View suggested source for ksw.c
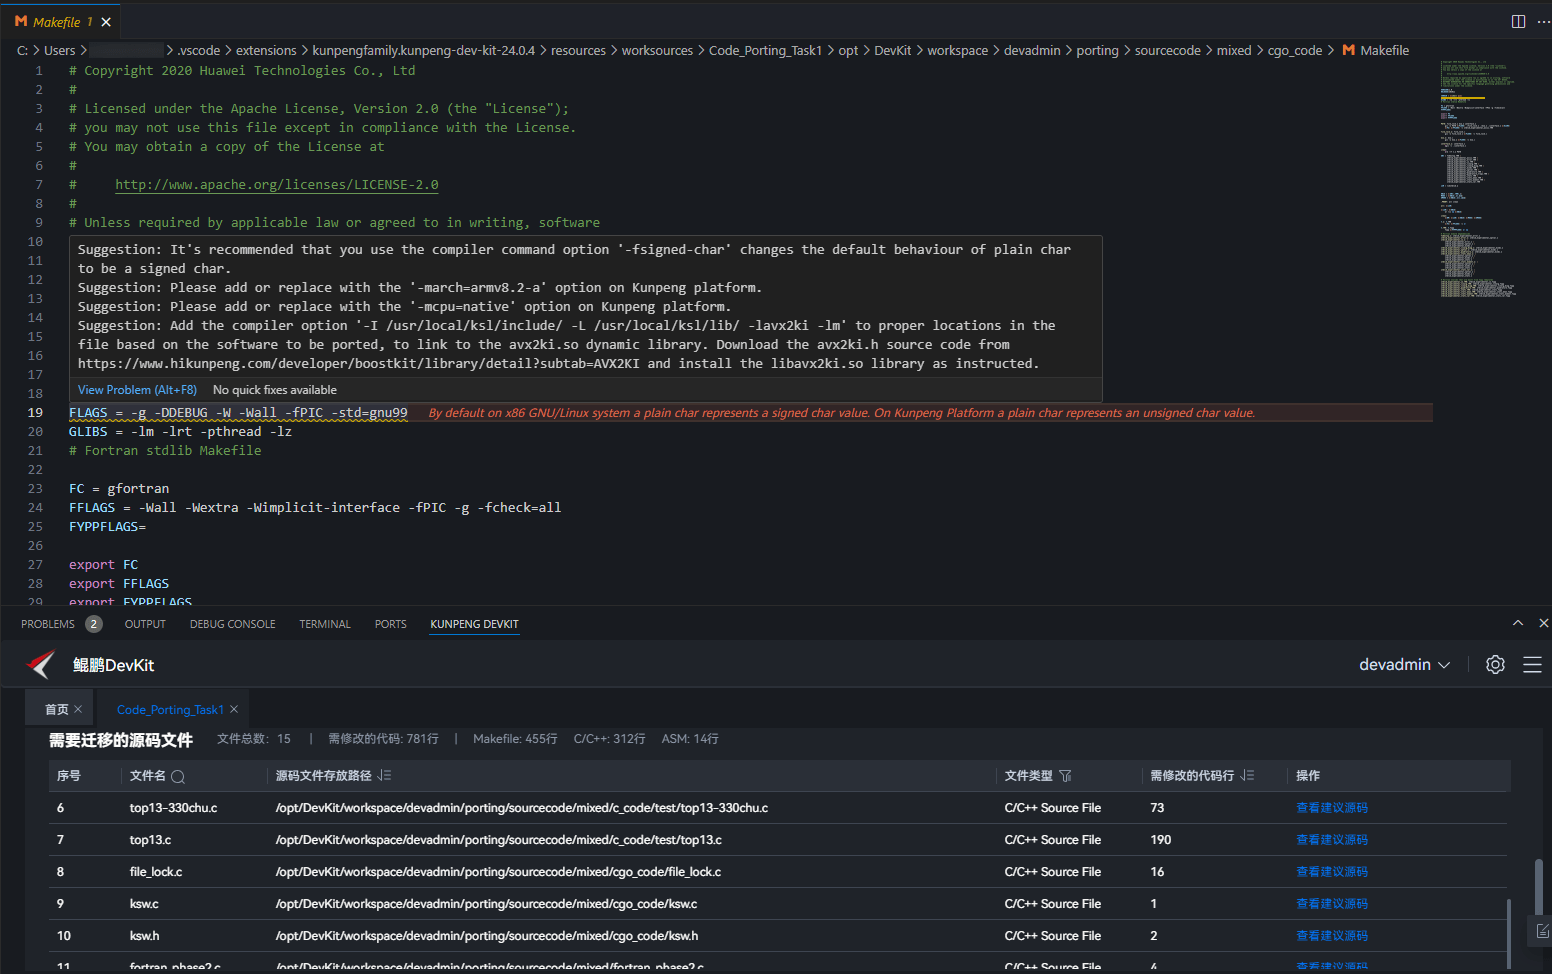This screenshot has width=1552, height=974. coord(1332,904)
